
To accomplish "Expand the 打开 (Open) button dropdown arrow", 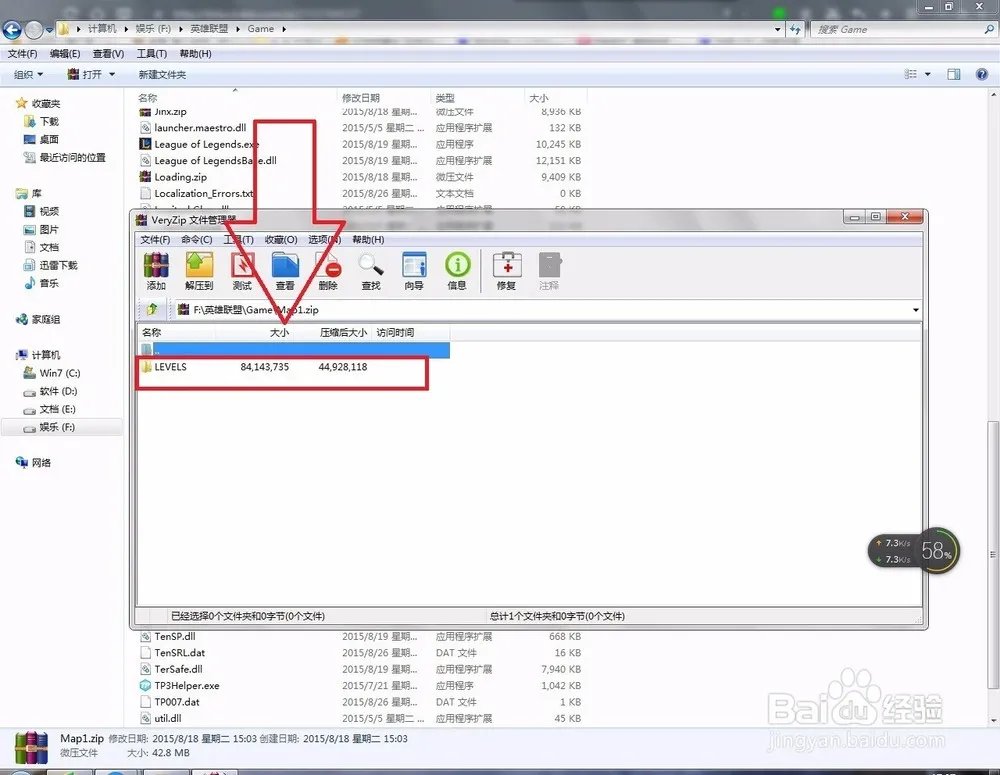I will (112, 75).
